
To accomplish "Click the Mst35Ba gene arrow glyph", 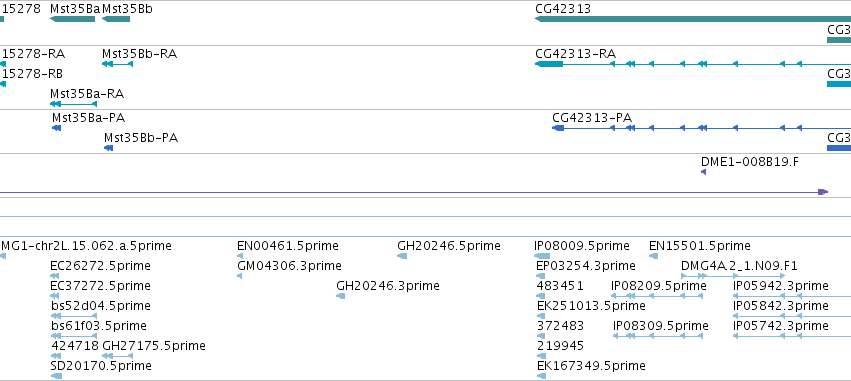I will [72, 19].
